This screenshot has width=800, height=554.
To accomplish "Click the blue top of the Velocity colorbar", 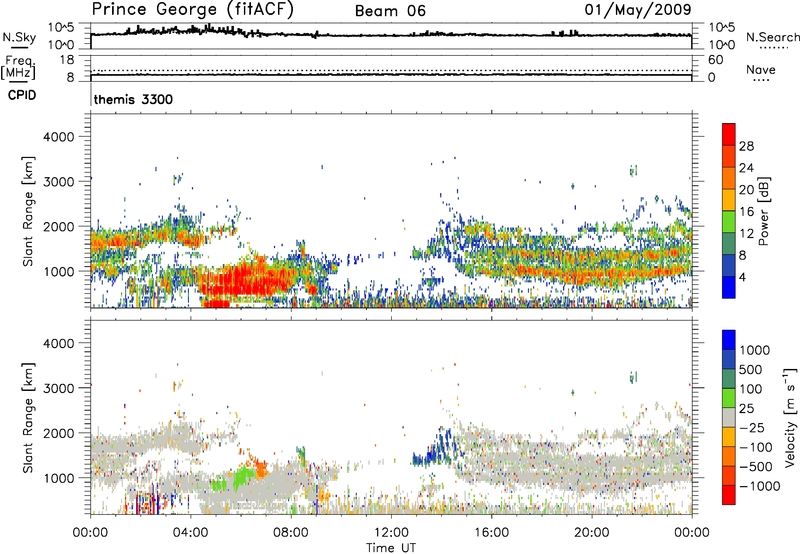I will click(x=729, y=340).
